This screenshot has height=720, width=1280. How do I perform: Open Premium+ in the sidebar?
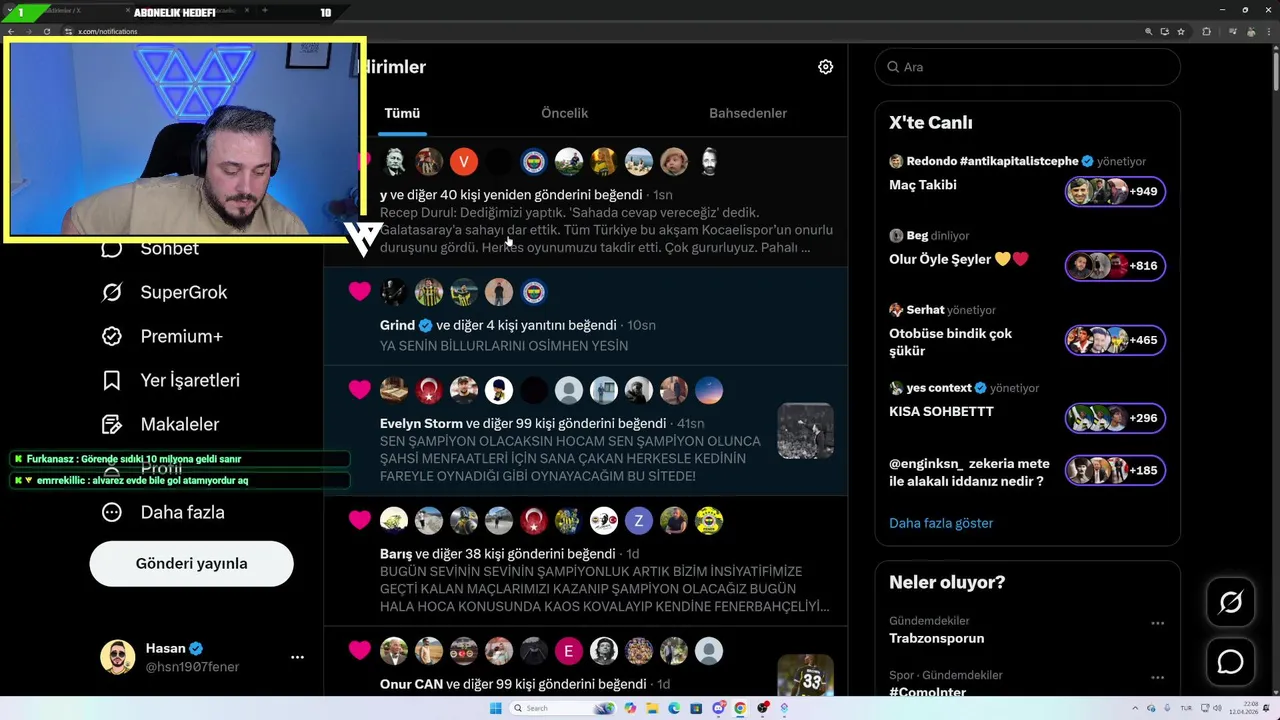click(161, 336)
